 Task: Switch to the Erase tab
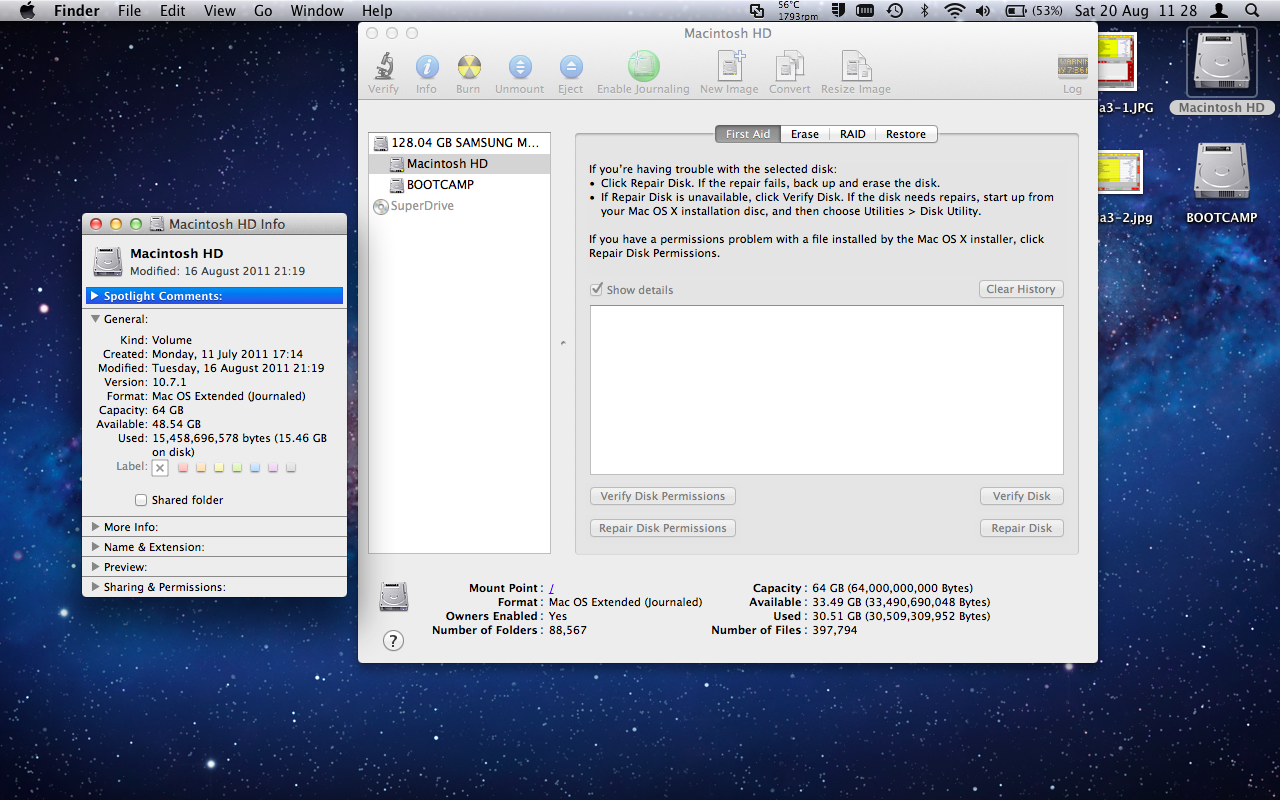[805, 134]
